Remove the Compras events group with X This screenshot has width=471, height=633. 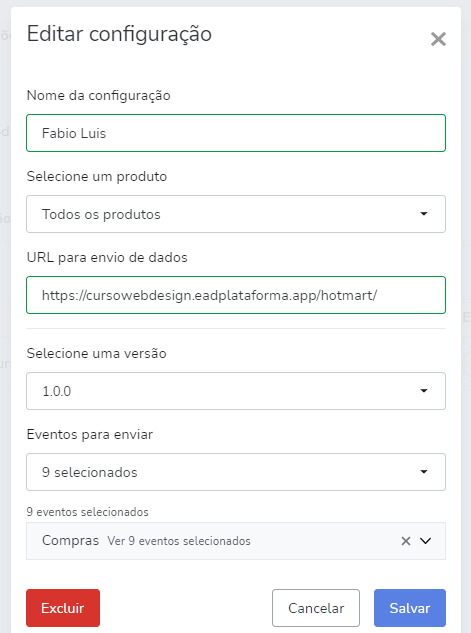click(x=406, y=541)
